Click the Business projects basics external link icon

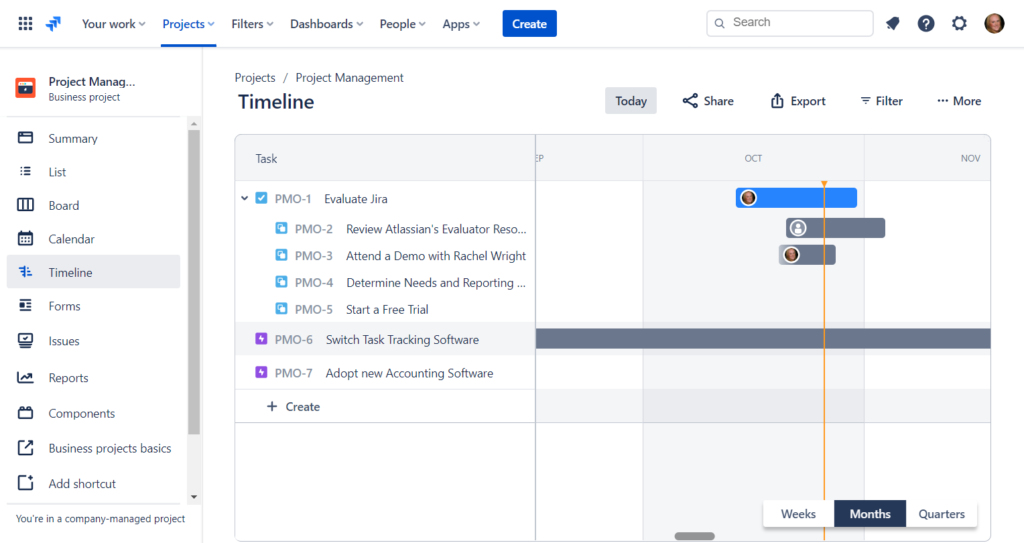click(25, 448)
